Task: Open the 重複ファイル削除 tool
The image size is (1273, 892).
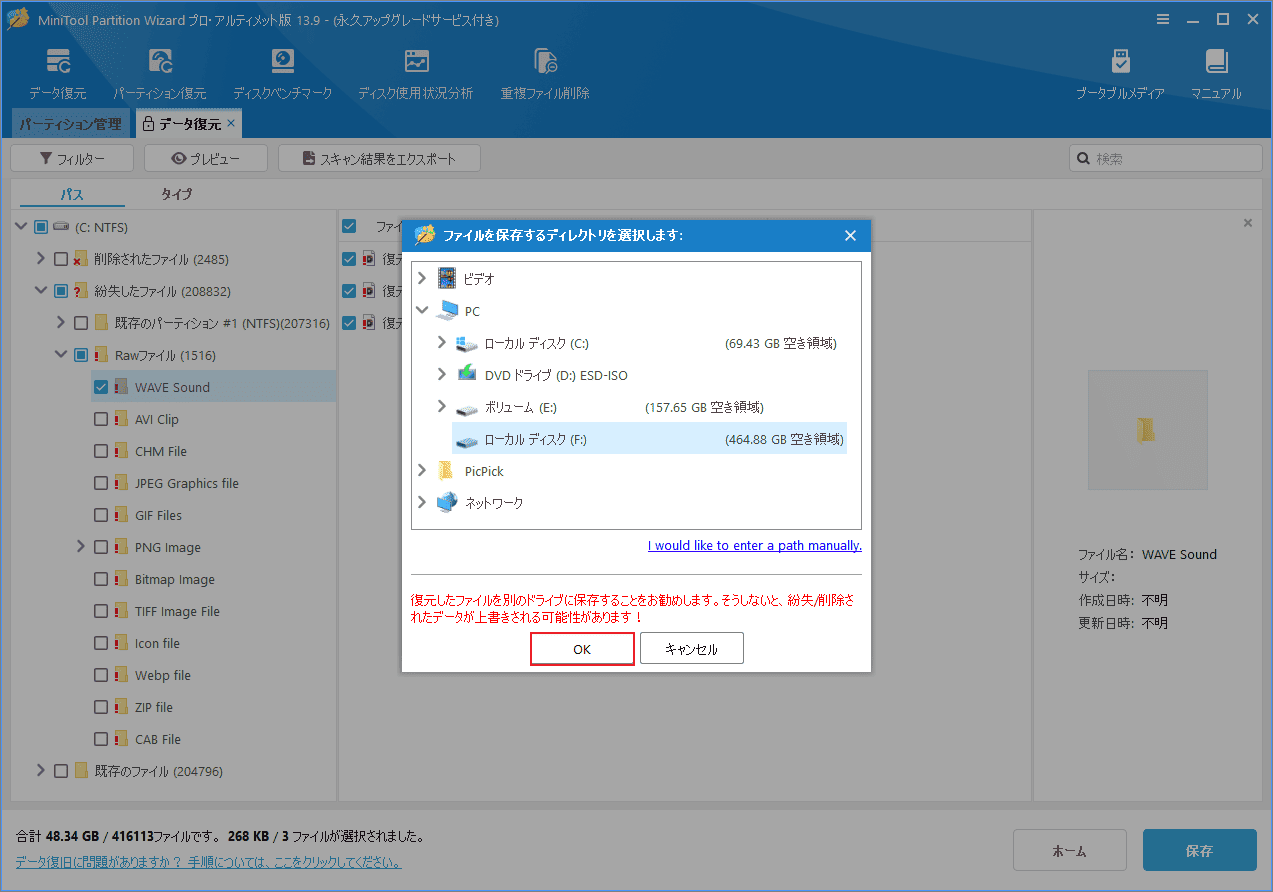Action: (x=545, y=74)
